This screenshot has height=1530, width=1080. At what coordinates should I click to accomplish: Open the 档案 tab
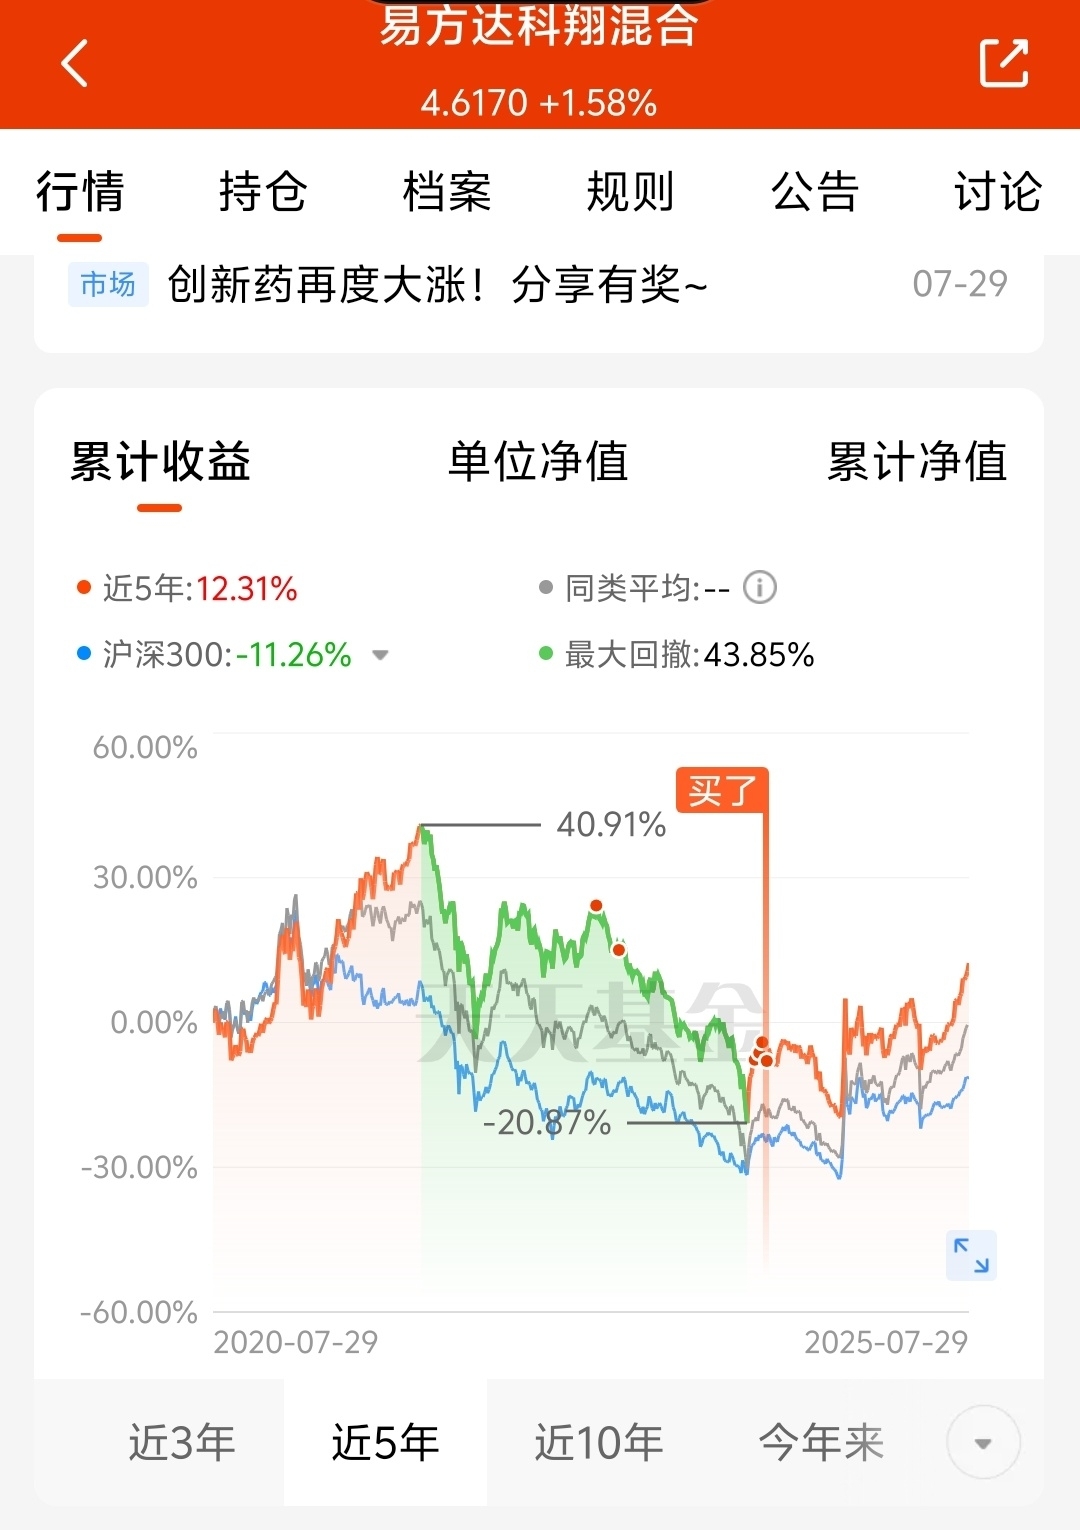(447, 192)
